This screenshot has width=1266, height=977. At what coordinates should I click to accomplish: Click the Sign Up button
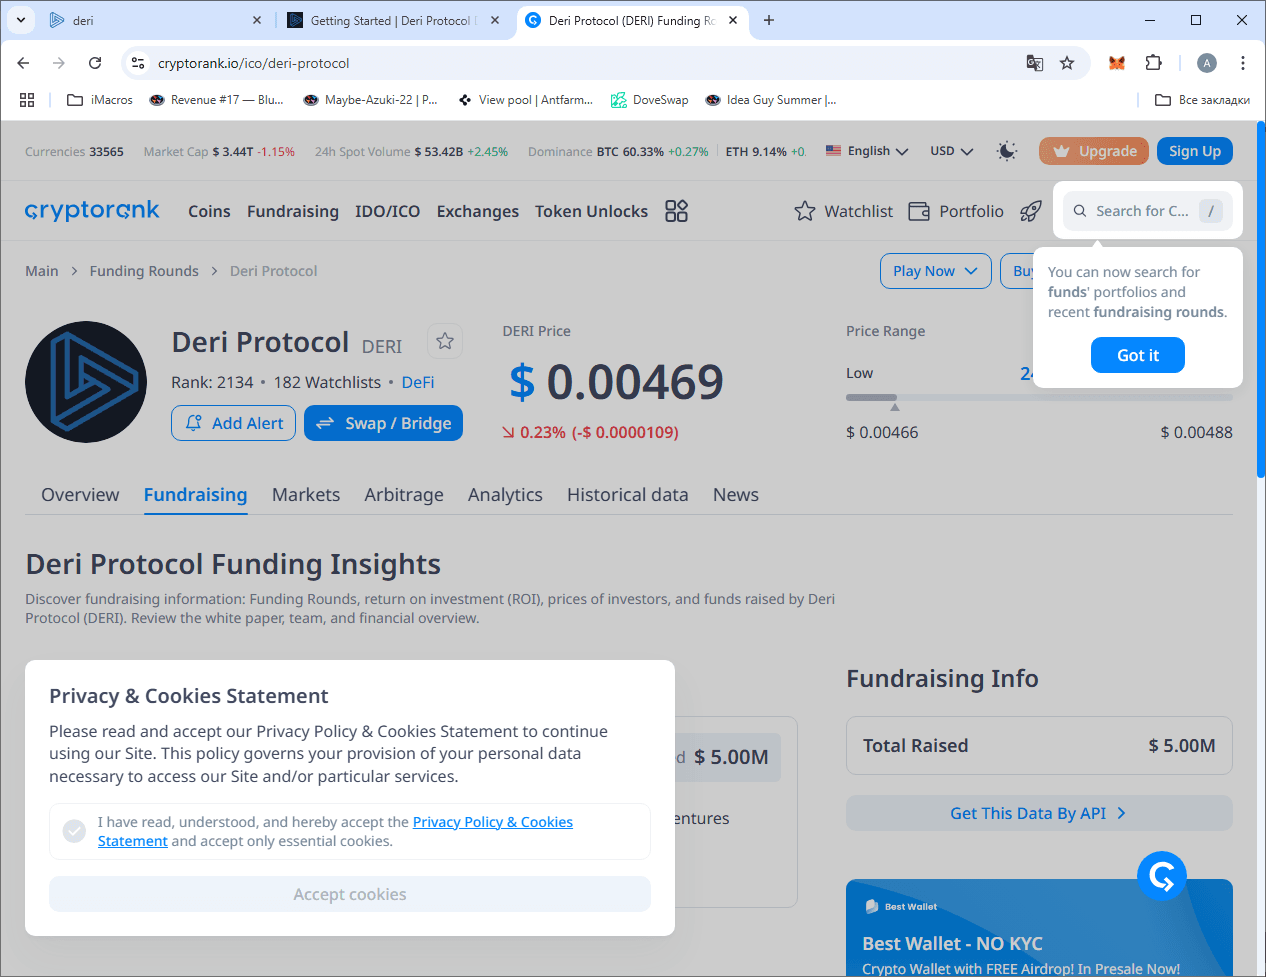[x=1195, y=151]
